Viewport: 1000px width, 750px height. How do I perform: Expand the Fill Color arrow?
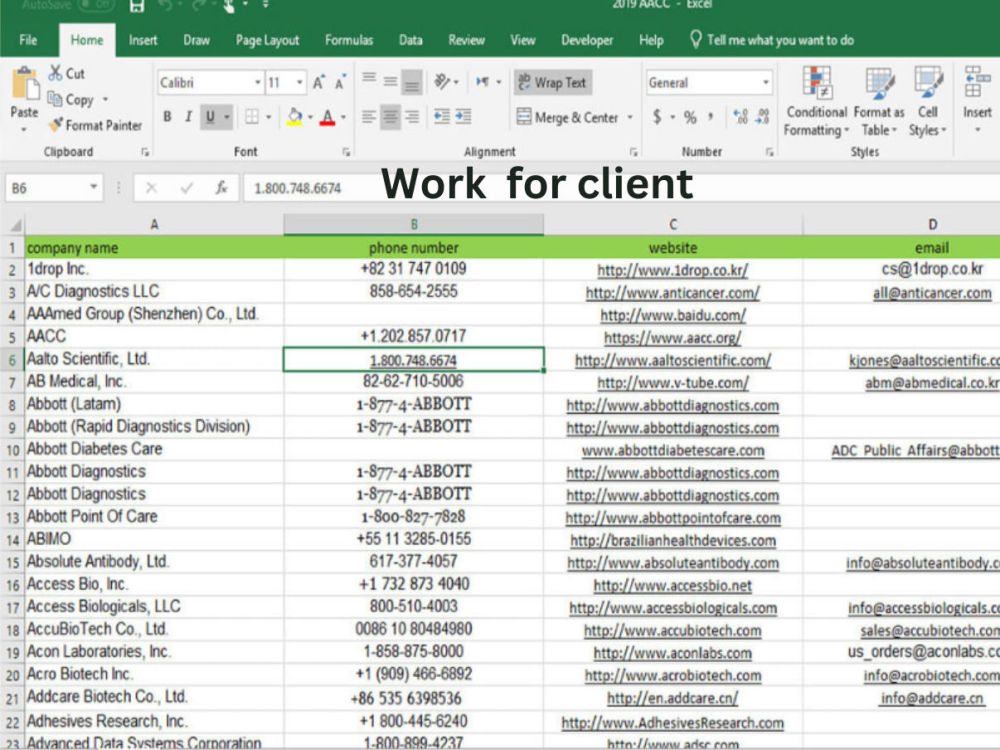point(310,117)
